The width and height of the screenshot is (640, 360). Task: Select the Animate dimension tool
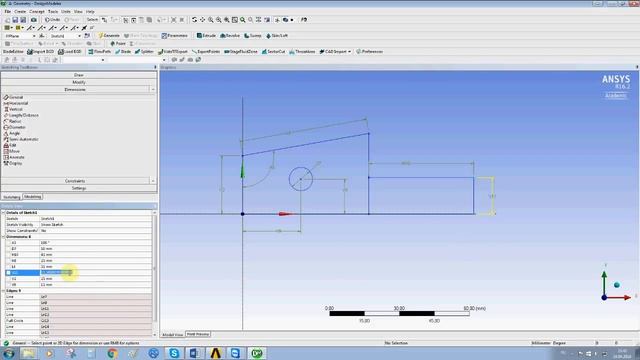pyautogui.click(x=14, y=157)
